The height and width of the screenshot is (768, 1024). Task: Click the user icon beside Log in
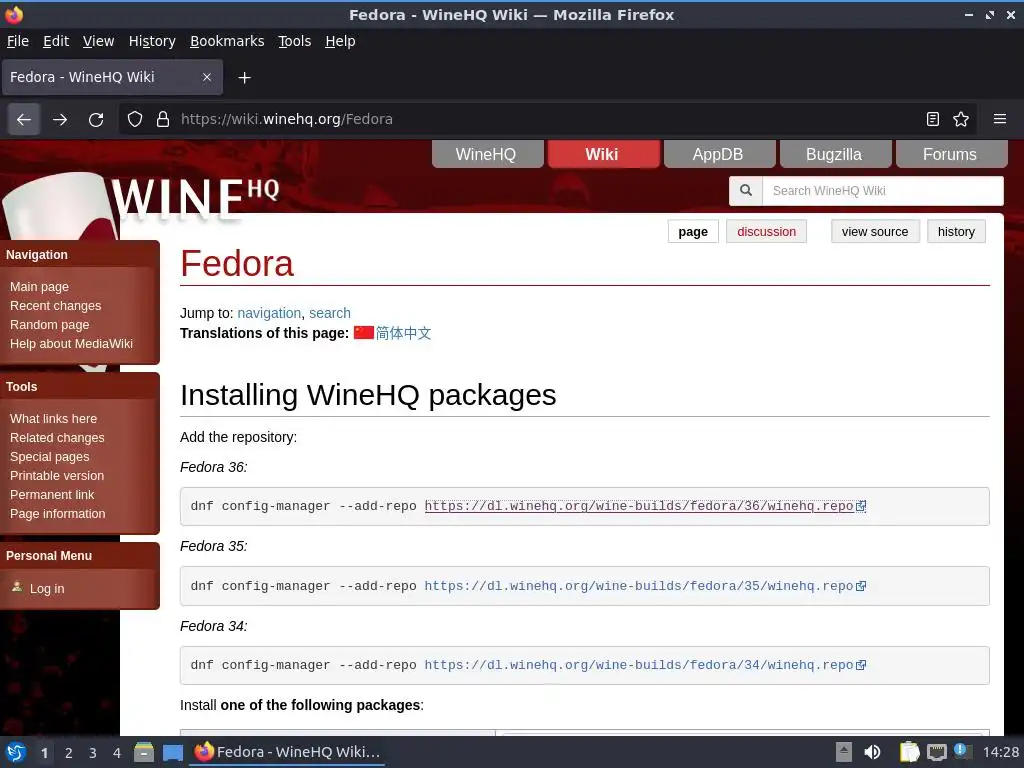click(x=17, y=587)
